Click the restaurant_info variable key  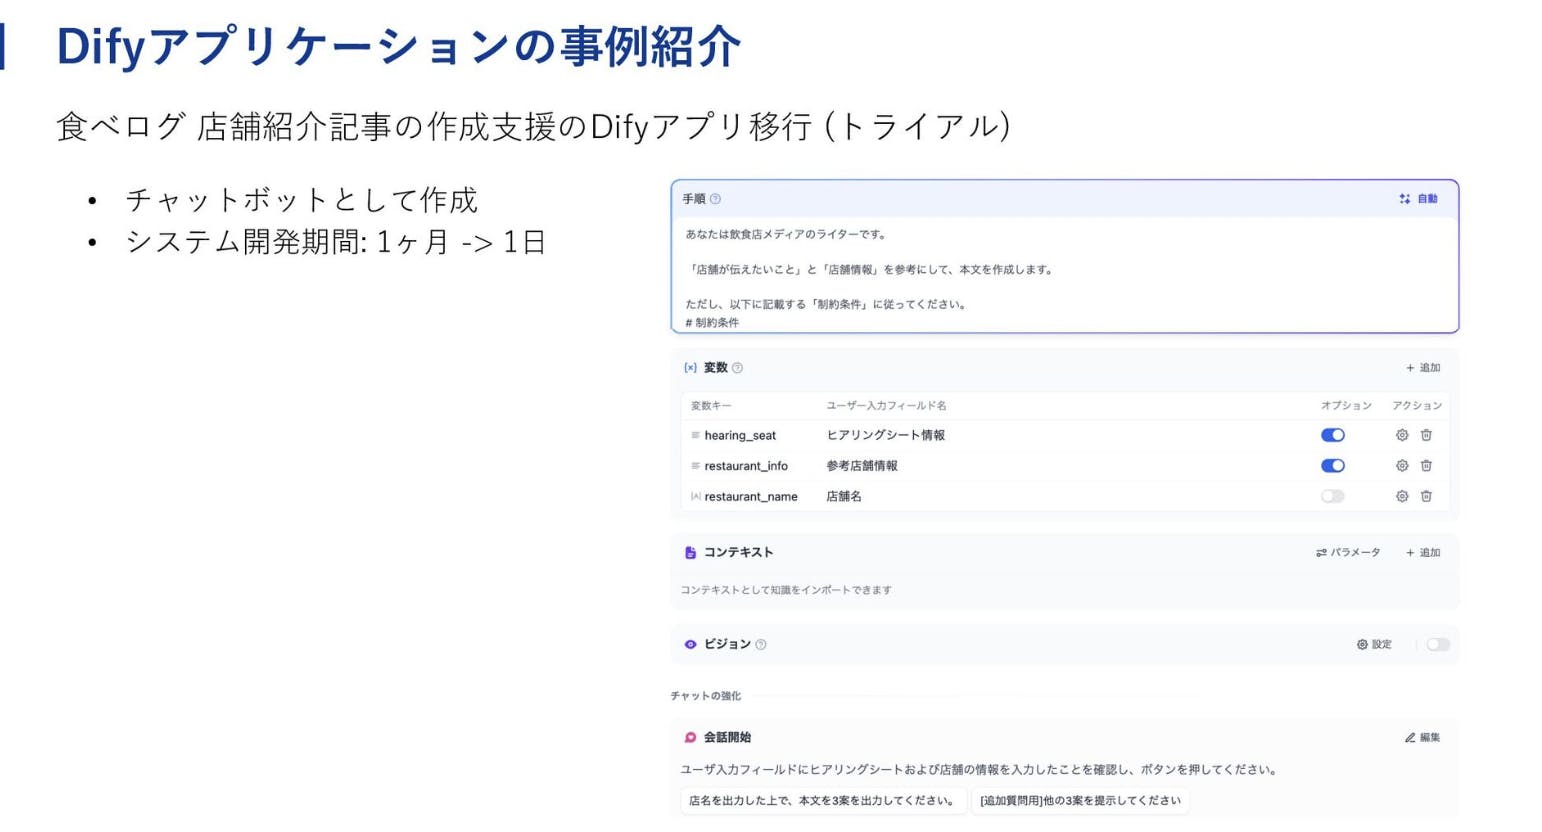[746, 467]
